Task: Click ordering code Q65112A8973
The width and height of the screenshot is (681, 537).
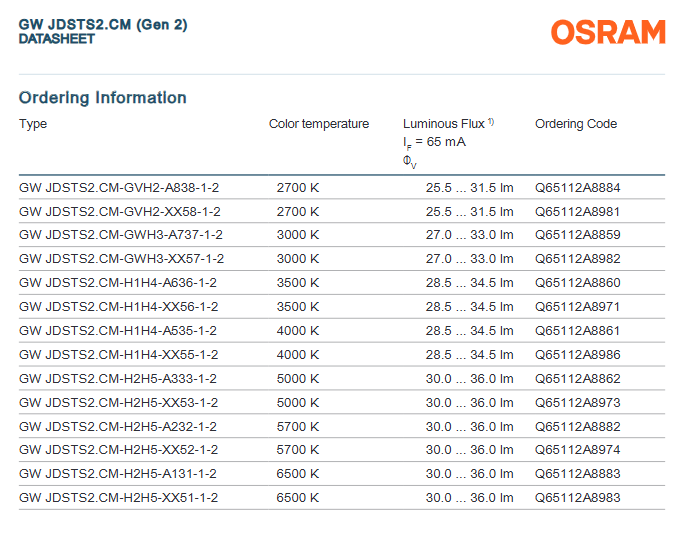Action: tap(578, 402)
